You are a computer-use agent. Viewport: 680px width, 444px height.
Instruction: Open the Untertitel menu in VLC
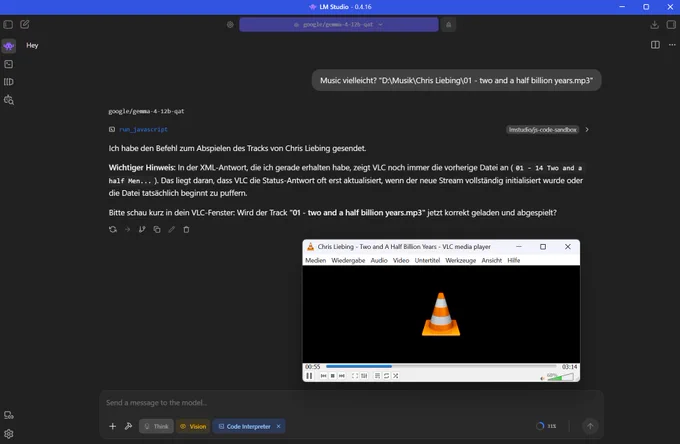click(x=427, y=260)
